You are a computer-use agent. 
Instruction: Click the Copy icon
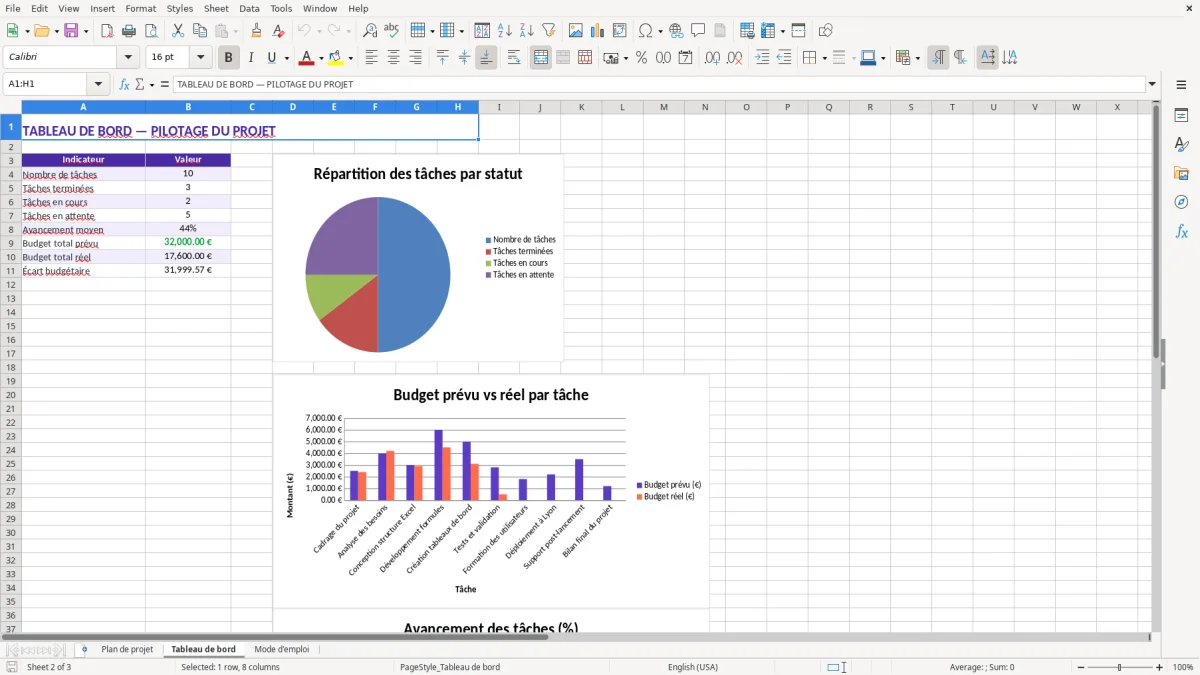tap(200, 31)
